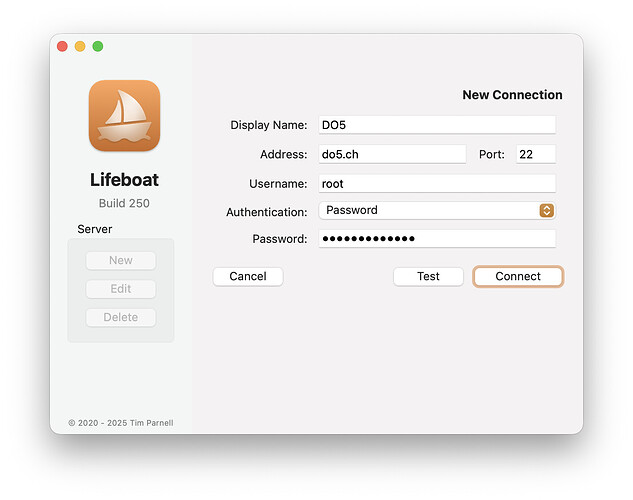
Task: Close the window with the red button
Action: point(62,46)
